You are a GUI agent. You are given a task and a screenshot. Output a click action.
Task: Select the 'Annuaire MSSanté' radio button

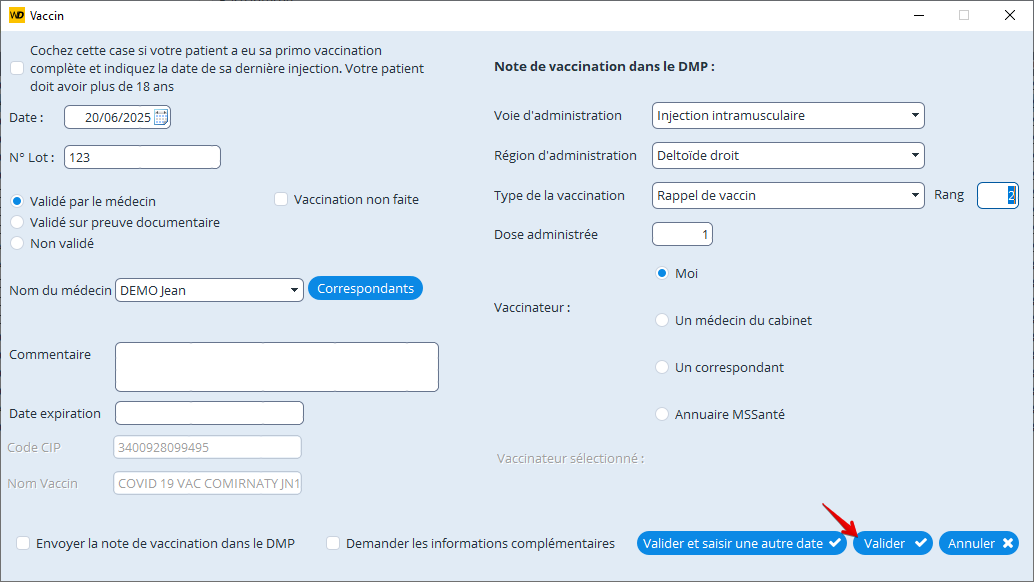click(661, 414)
